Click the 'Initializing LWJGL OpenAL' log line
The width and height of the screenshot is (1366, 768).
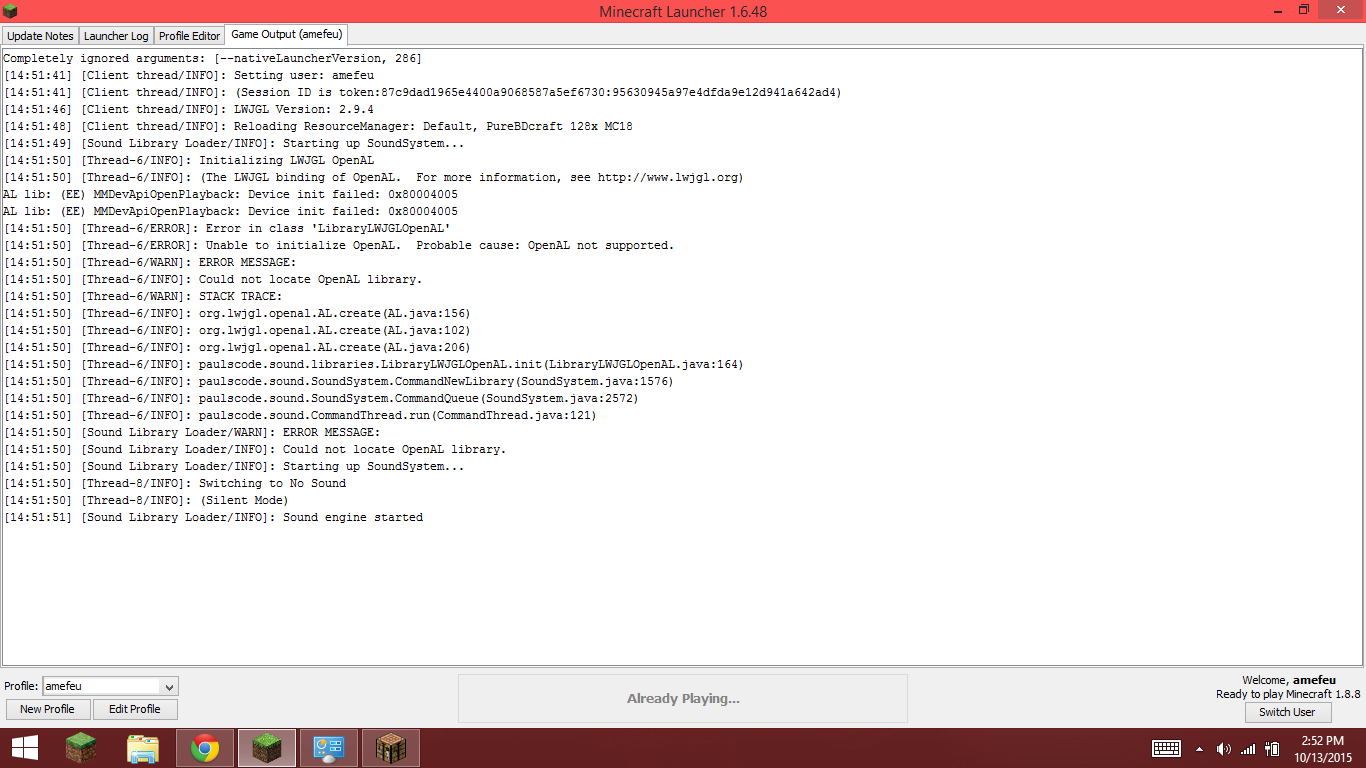click(188, 160)
